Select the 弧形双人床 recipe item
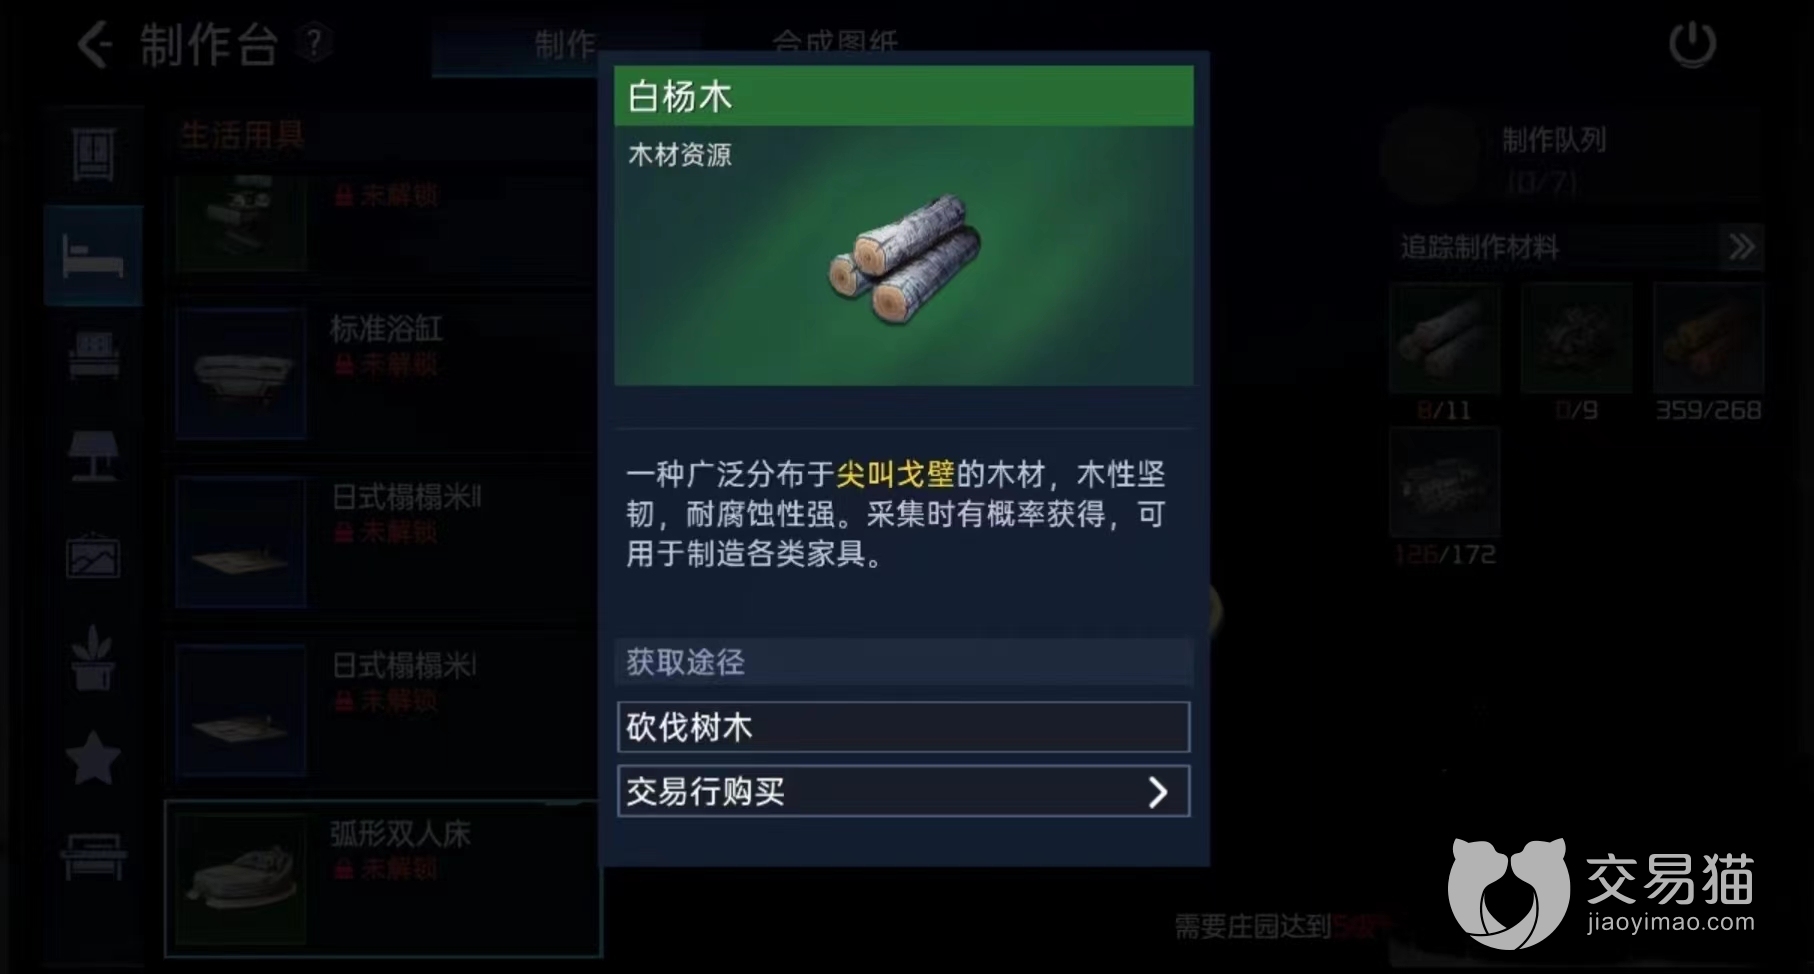 pyautogui.click(x=383, y=878)
